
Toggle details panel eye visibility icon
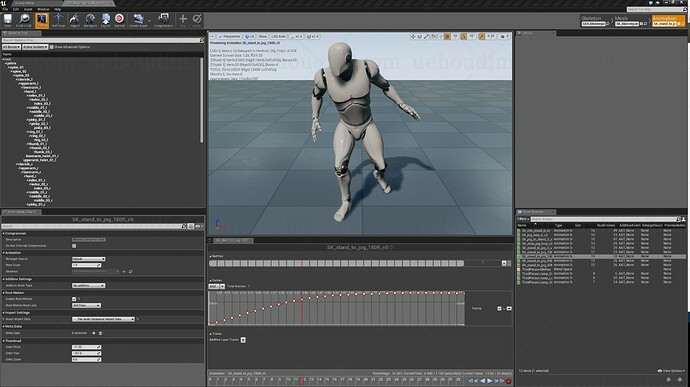tap(198, 226)
